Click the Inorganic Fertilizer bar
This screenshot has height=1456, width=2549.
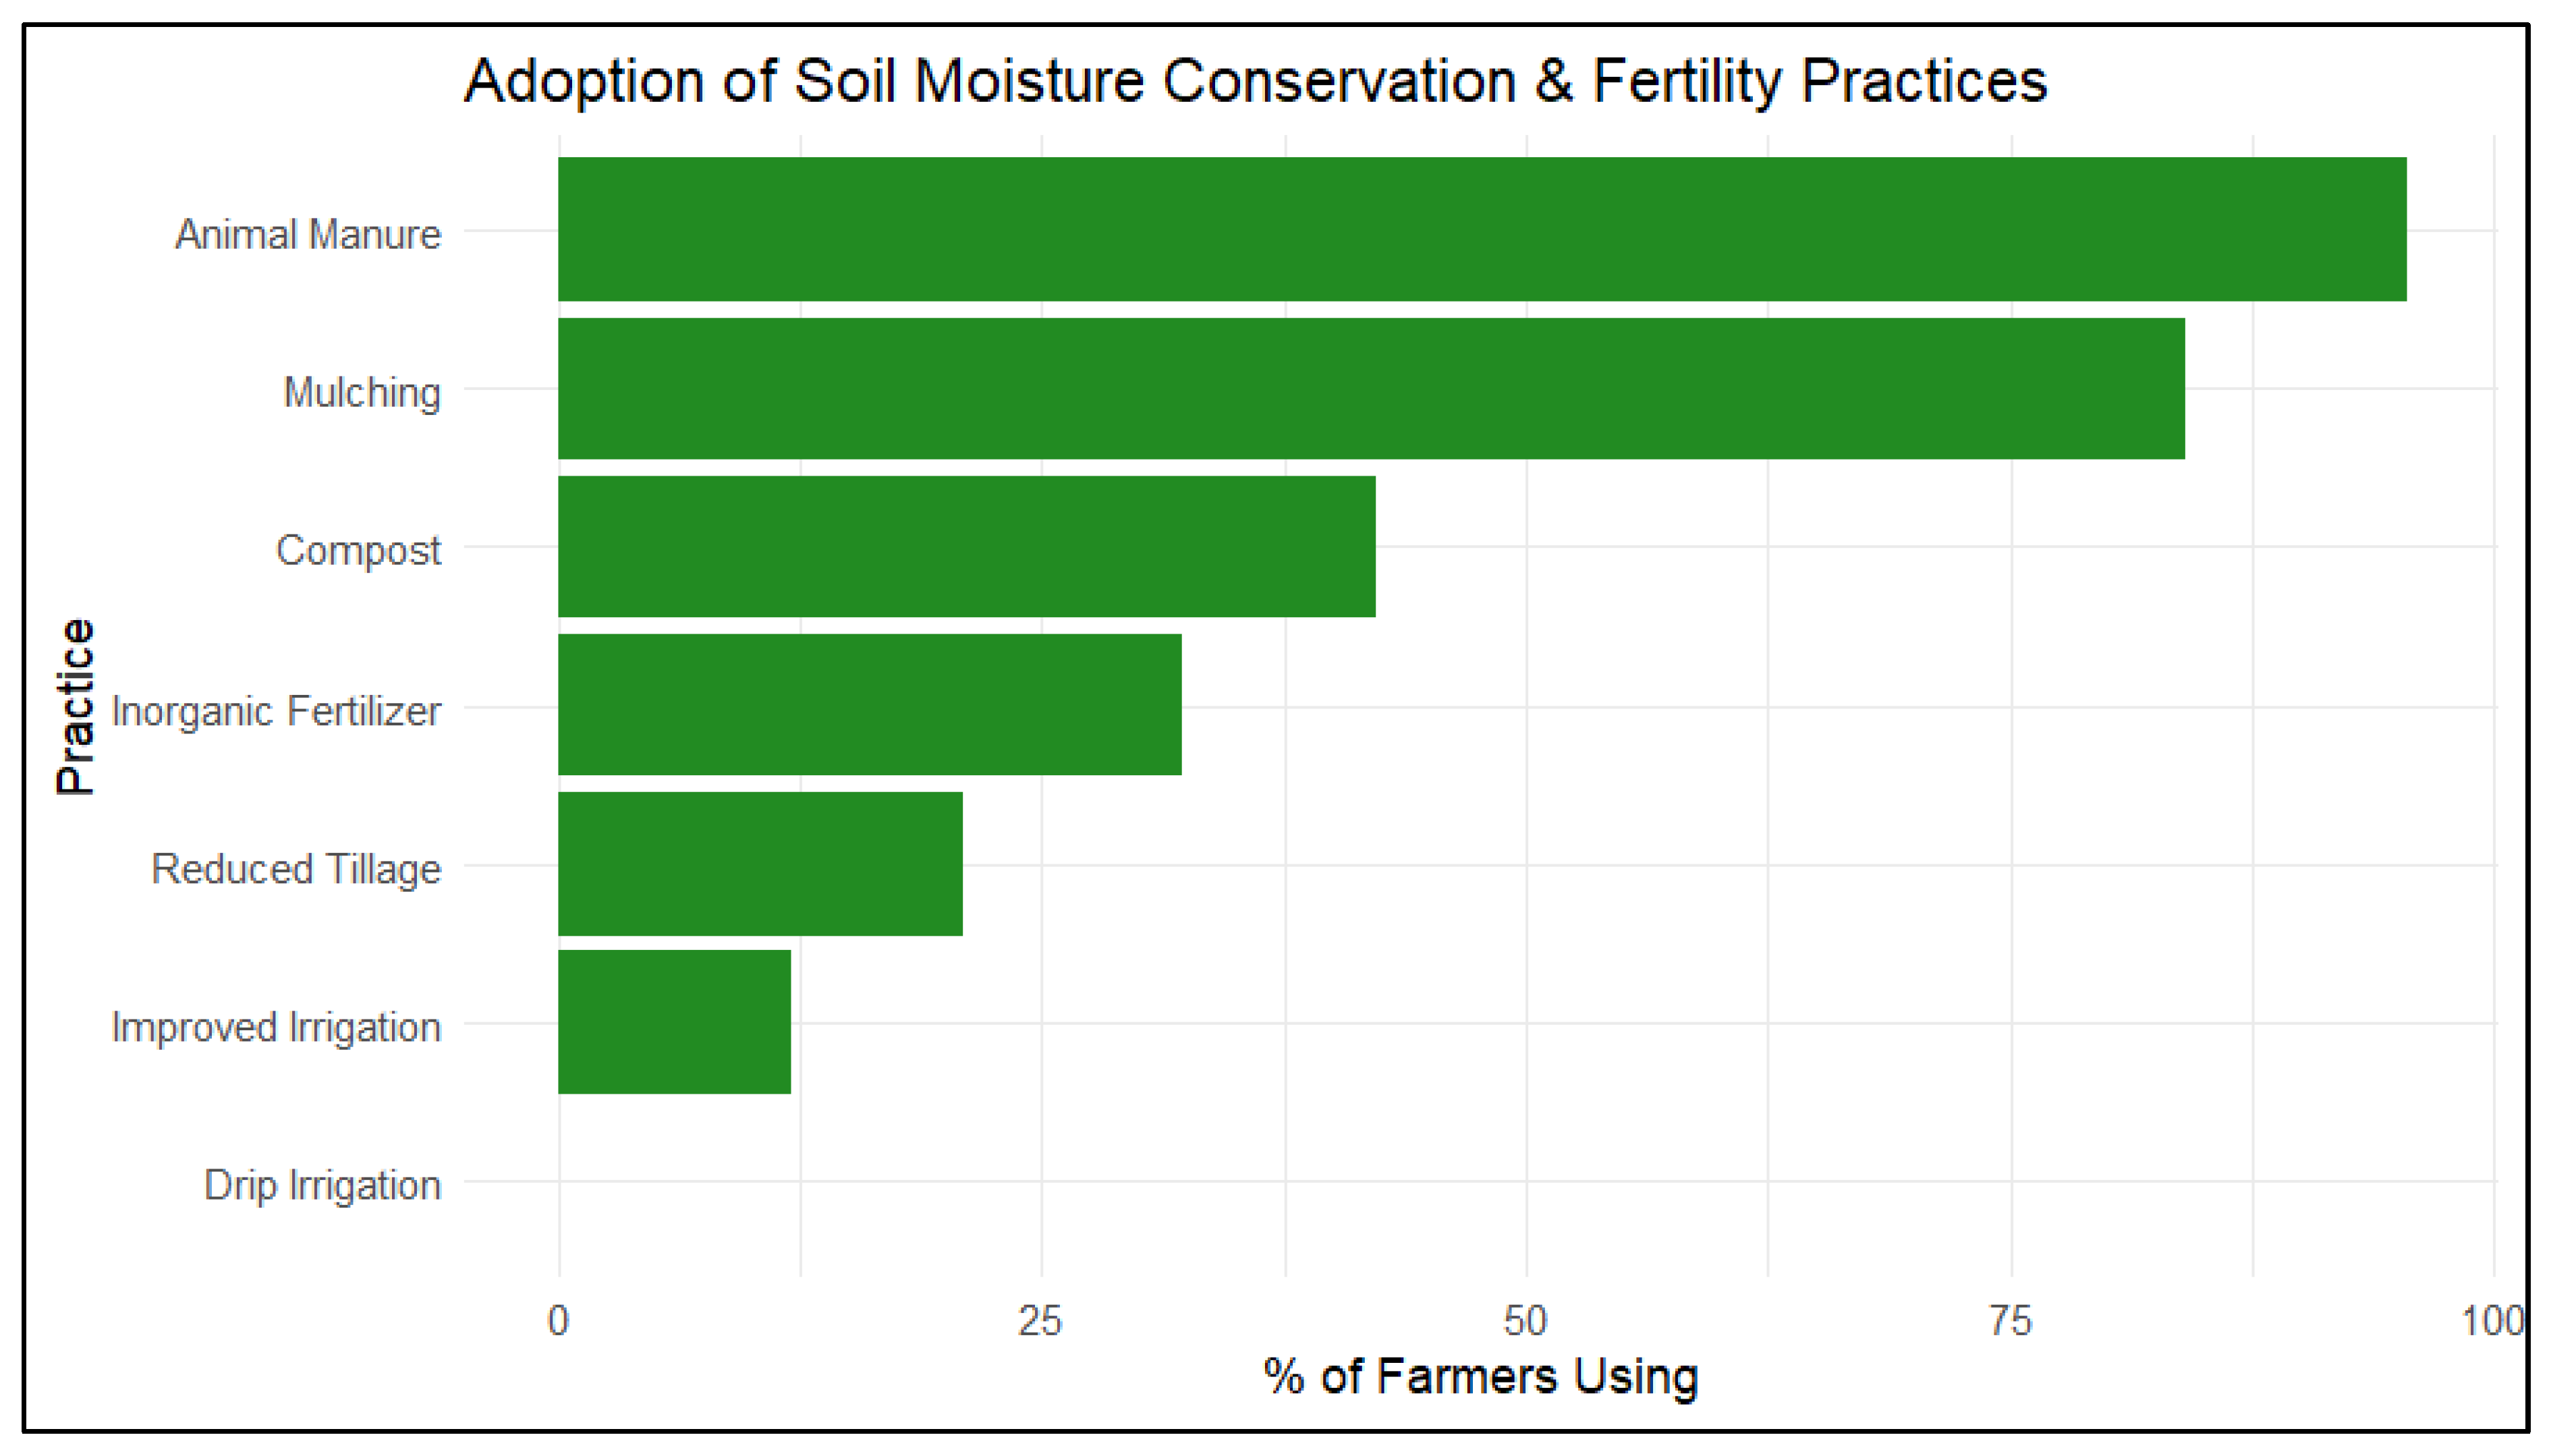click(x=869, y=704)
